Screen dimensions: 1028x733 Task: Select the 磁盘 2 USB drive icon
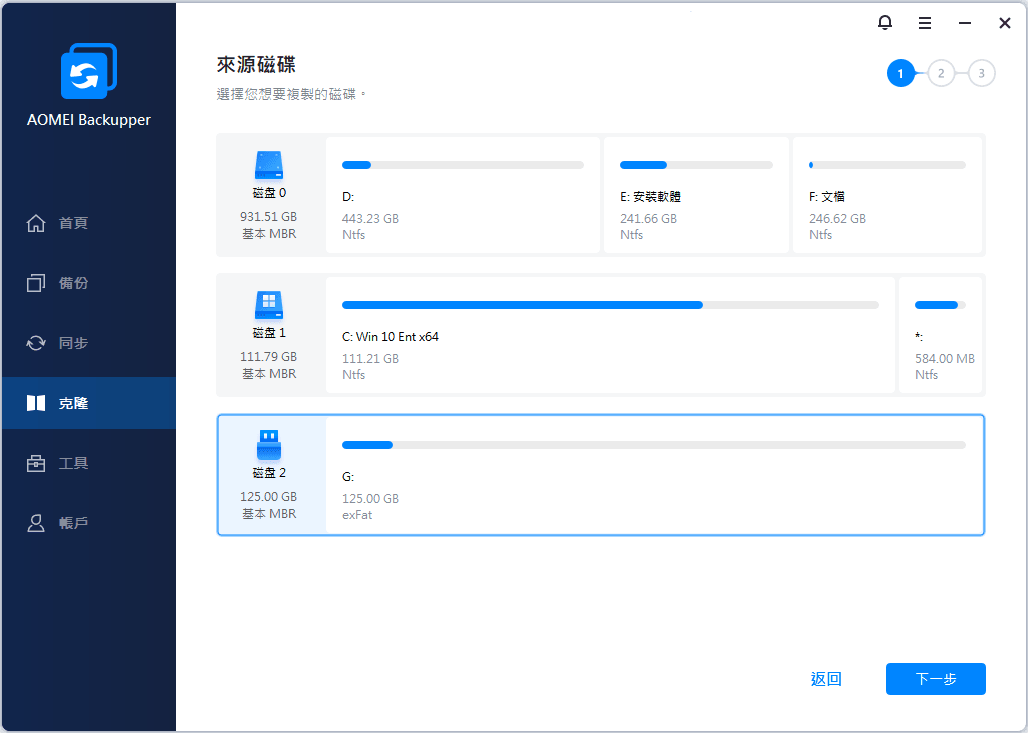(269, 445)
